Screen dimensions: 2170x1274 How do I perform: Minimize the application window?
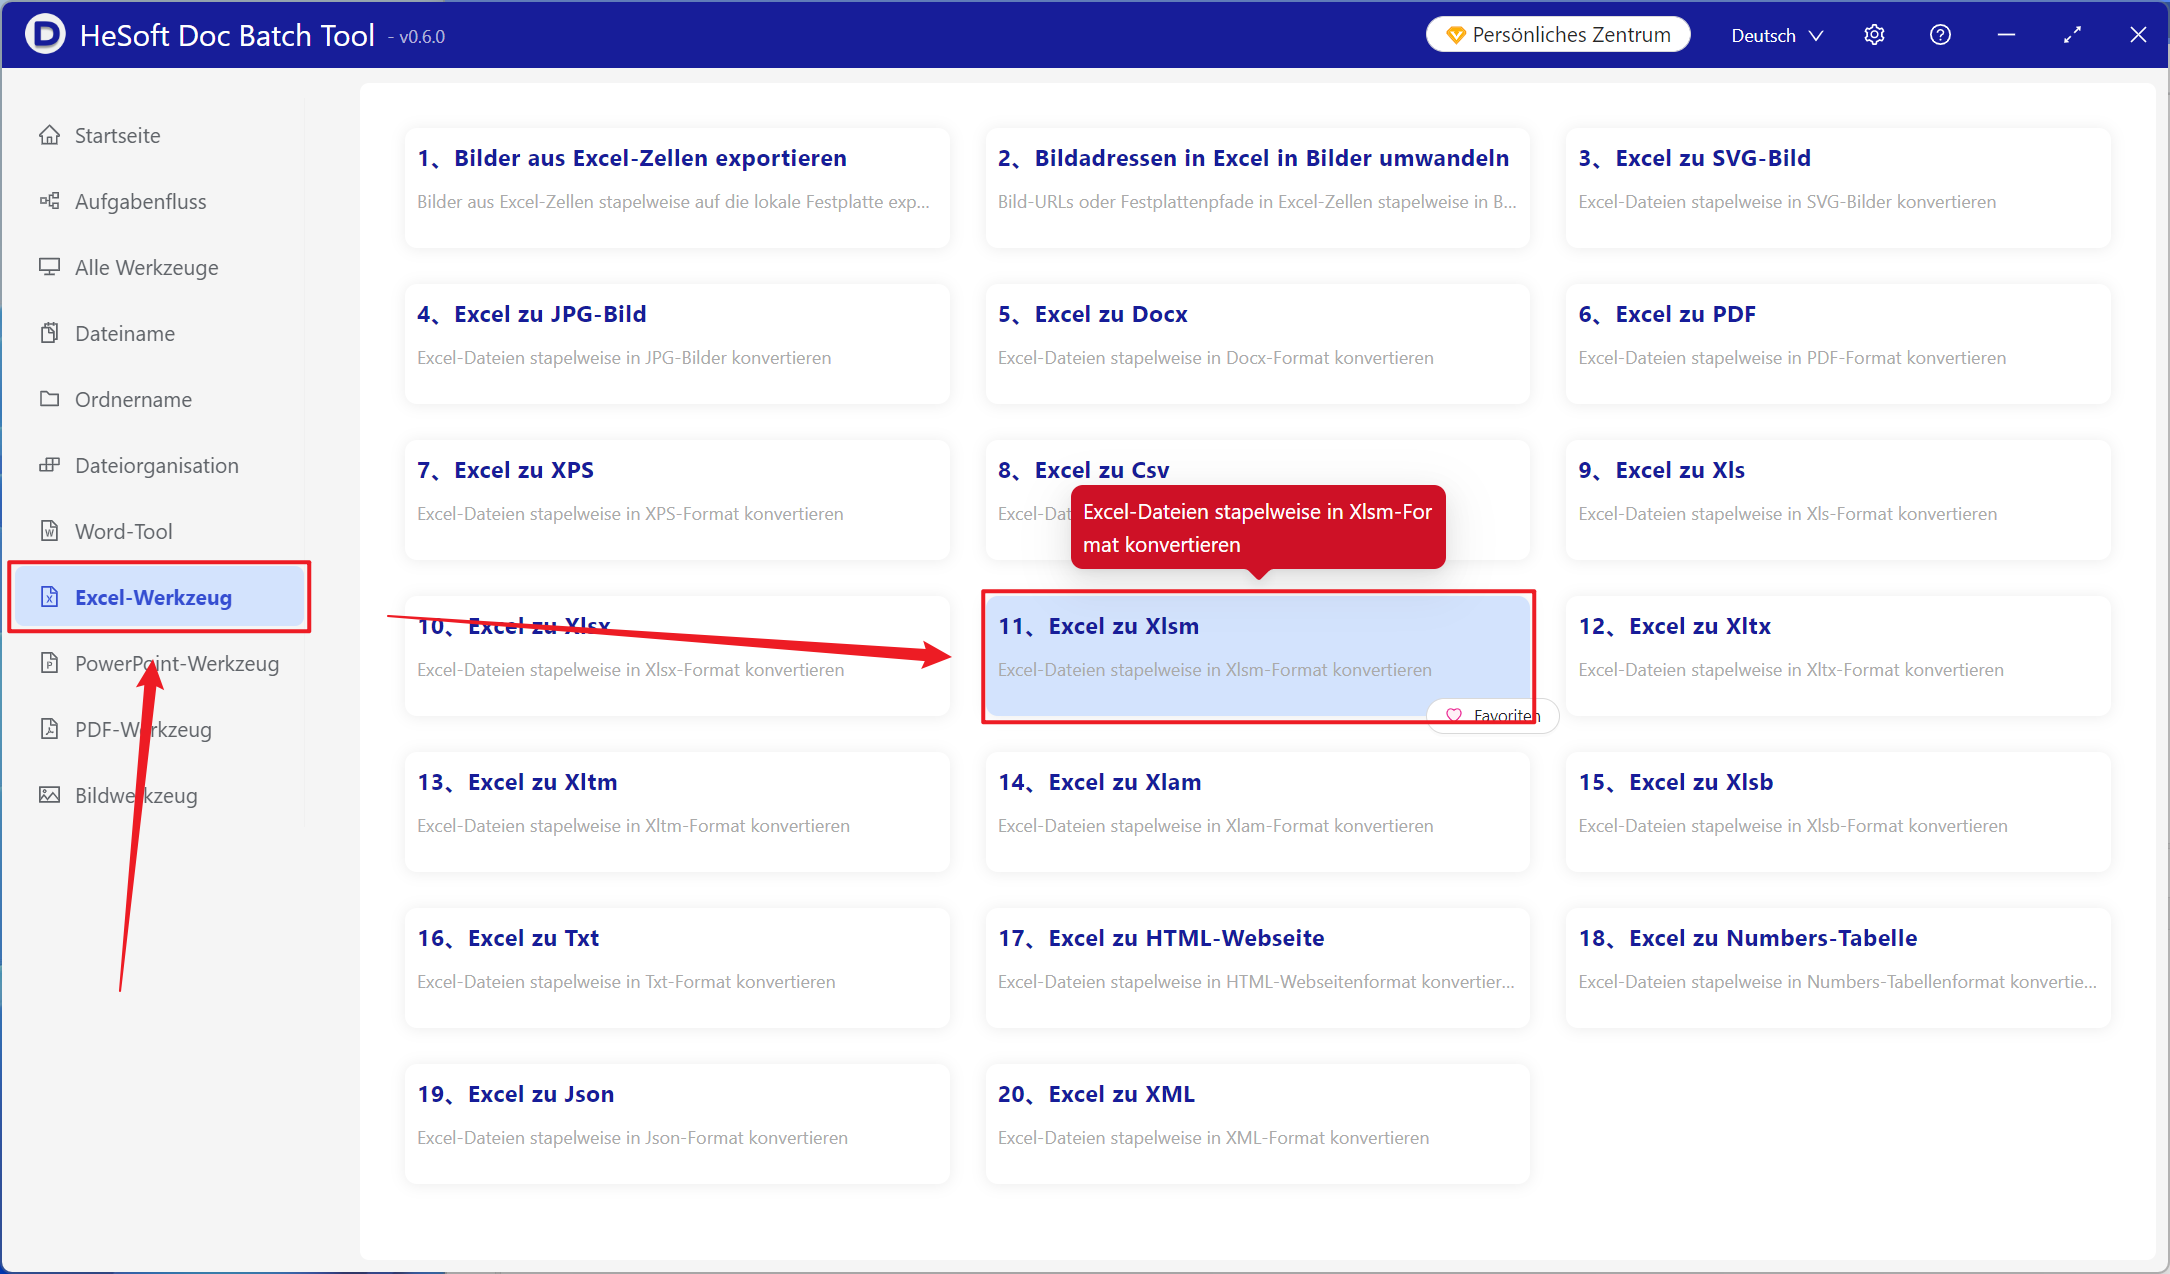coord(2006,35)
